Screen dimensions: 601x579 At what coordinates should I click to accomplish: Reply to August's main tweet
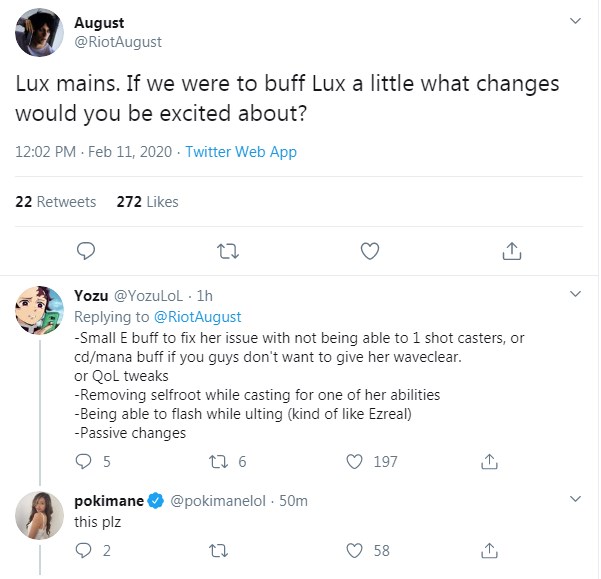[x=87, y=250]
